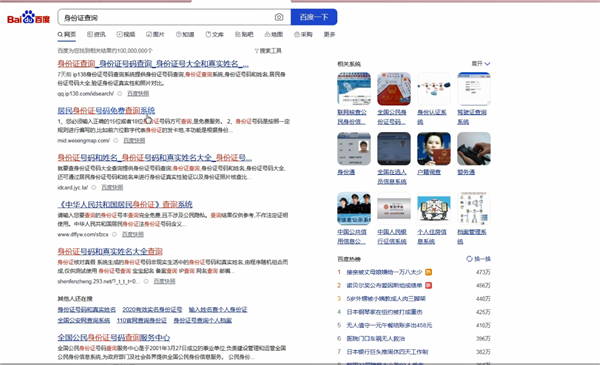Open 百度快照 for www.dffyw.com result

pos(133,234)
